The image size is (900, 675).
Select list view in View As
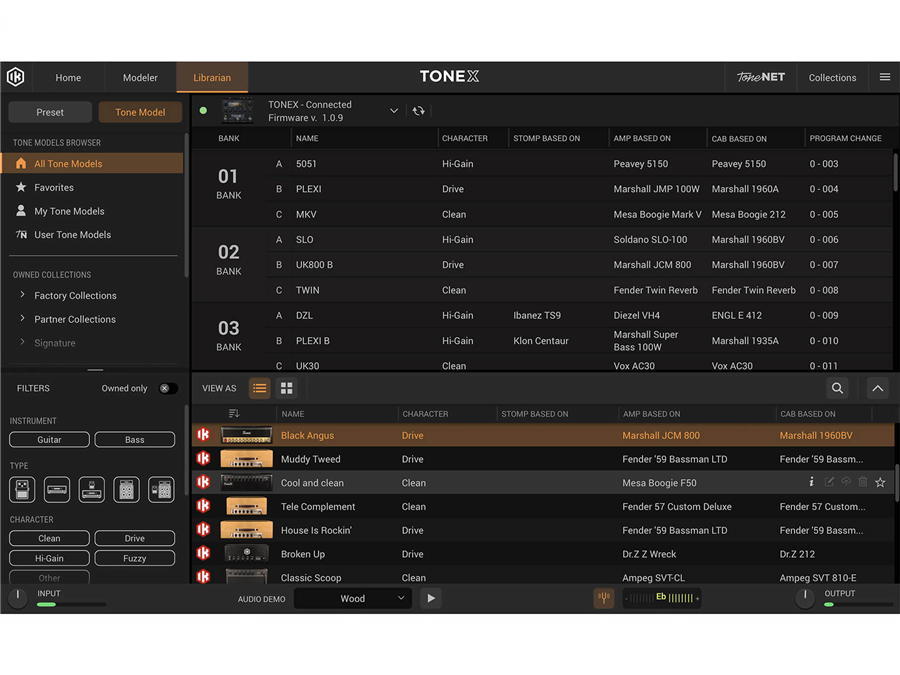click(x=259, y=388)
